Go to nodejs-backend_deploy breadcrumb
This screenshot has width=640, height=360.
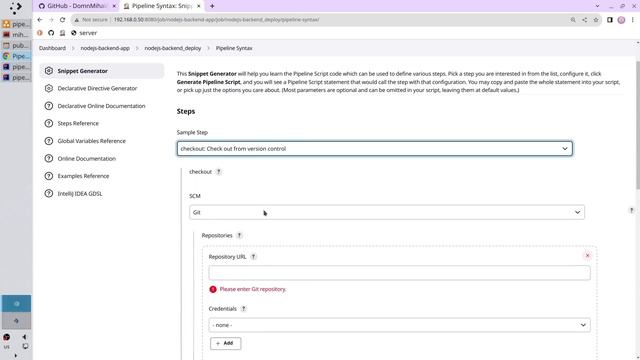[x=173, y=48]
